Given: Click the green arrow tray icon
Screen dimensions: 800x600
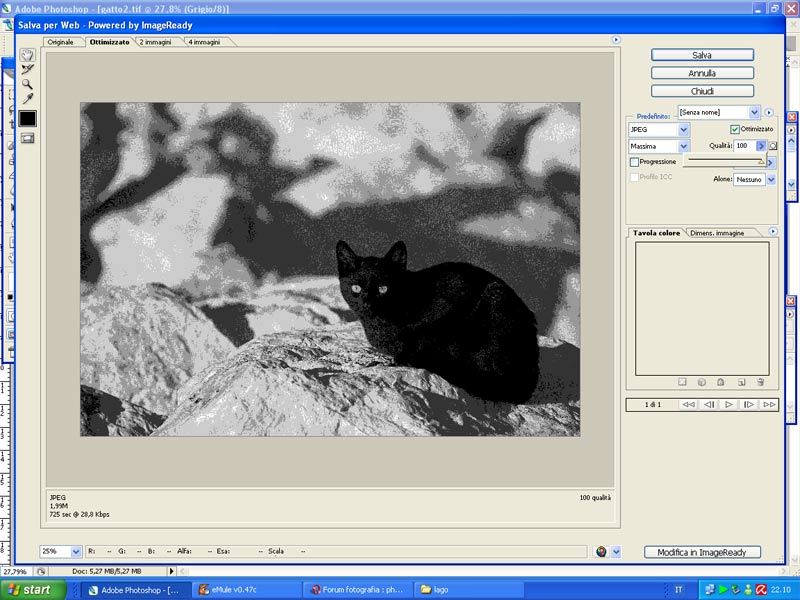Looking at the screenshot, I should (723, 590).
